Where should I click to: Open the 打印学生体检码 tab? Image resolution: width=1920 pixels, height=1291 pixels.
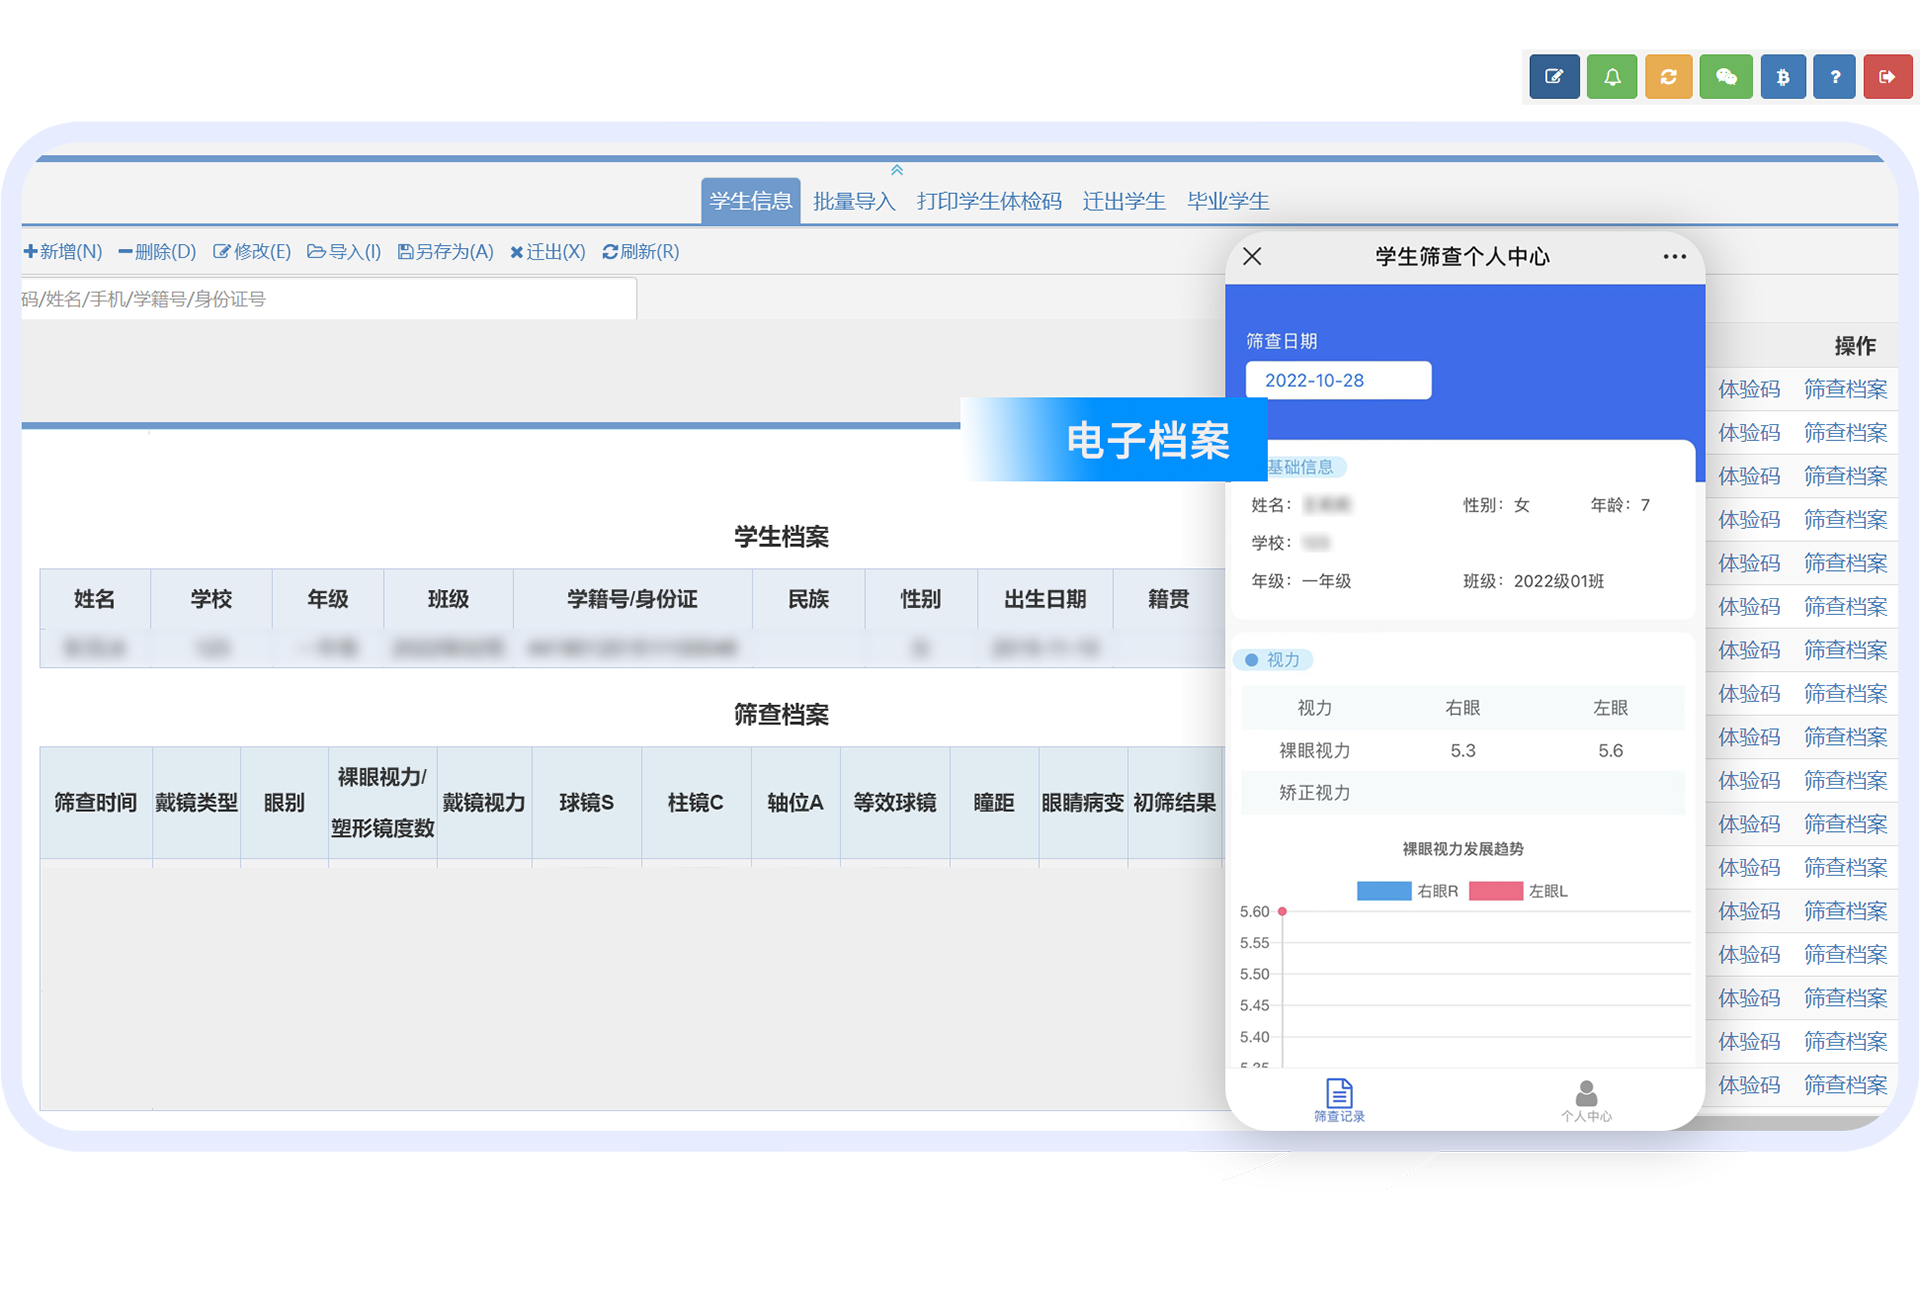click(989, 201)
